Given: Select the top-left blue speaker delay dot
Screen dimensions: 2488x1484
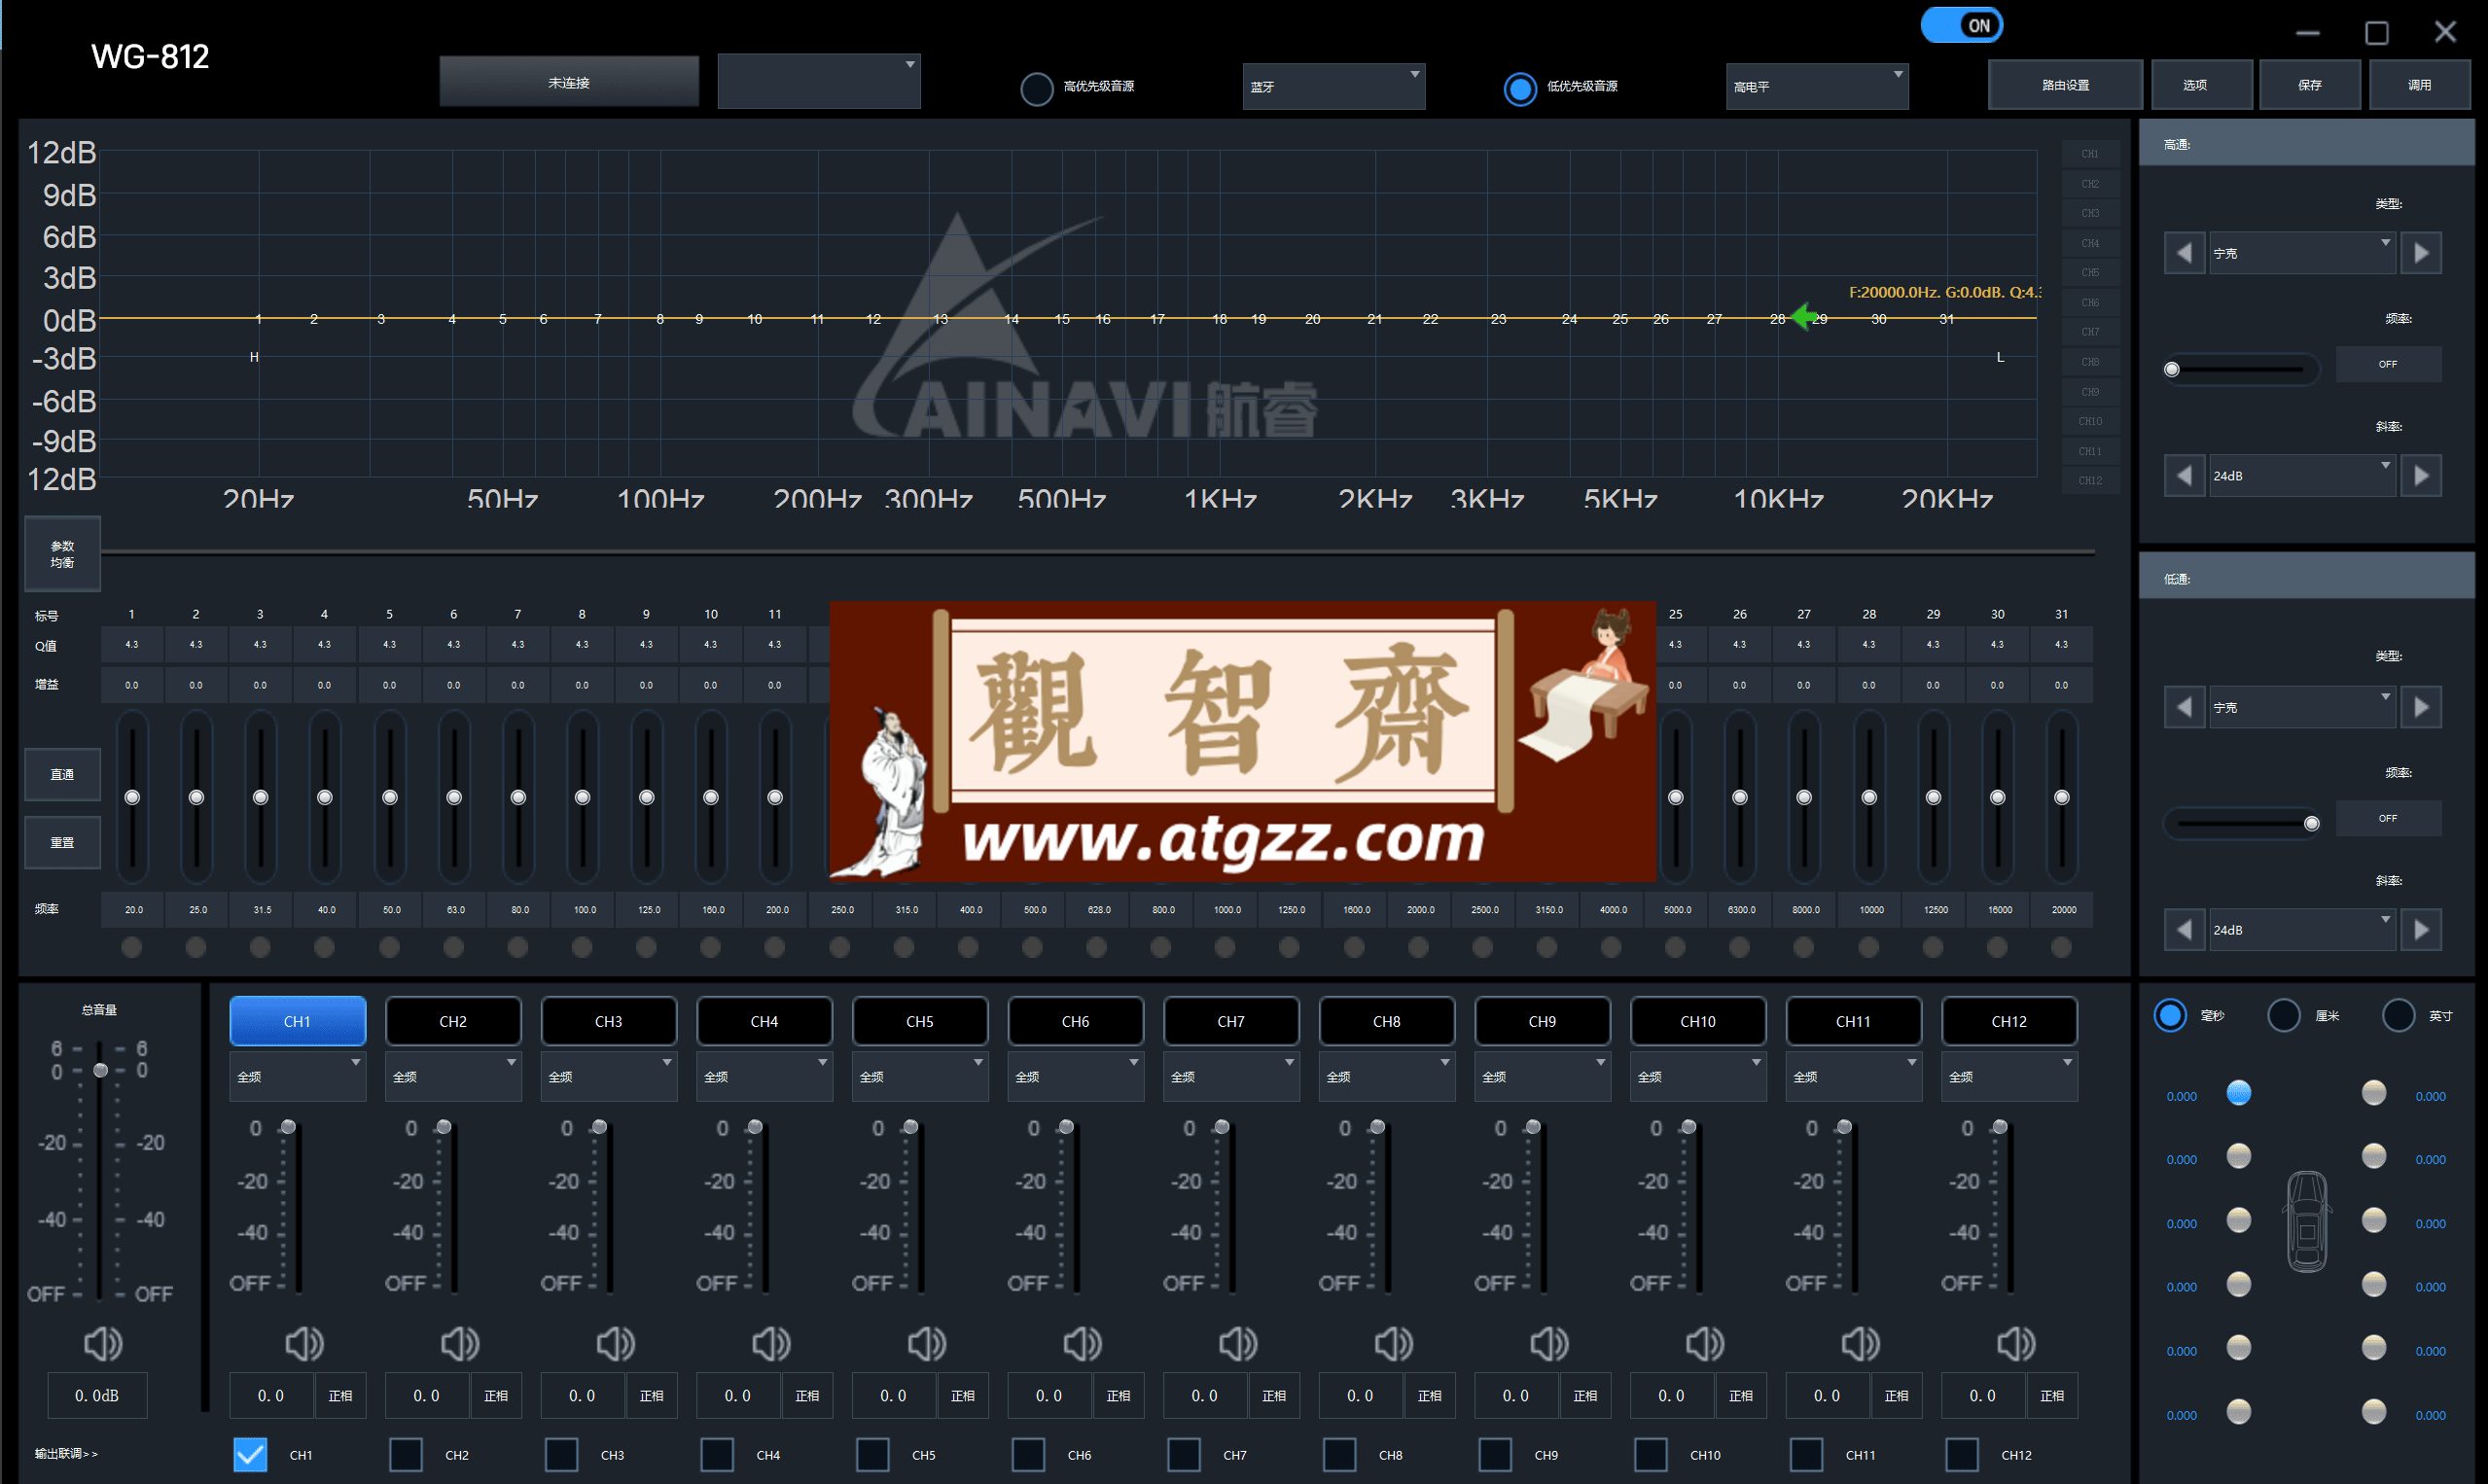Looking at the screenshot, I should [x=2238, y=1093].
